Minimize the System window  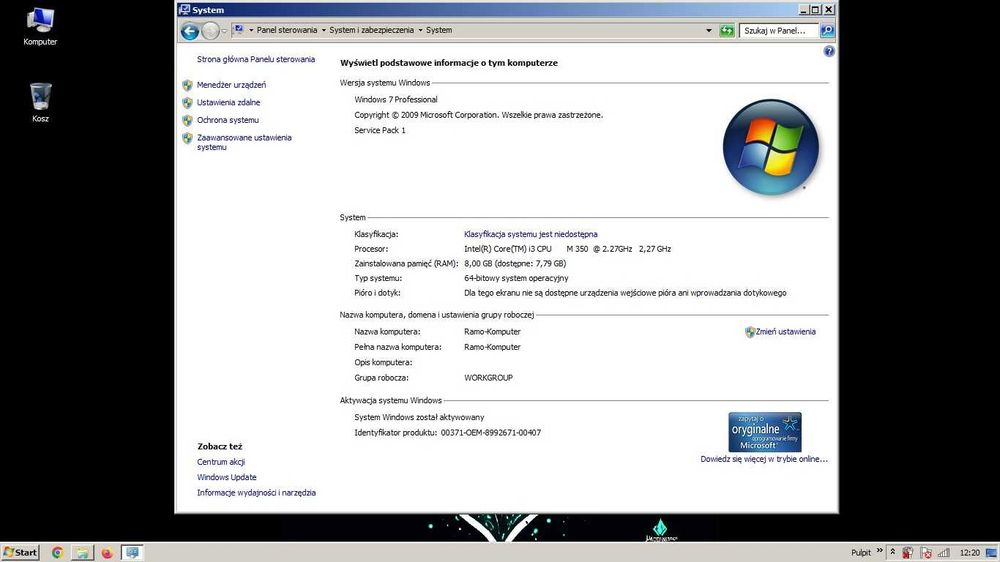[x=804, y=10]
